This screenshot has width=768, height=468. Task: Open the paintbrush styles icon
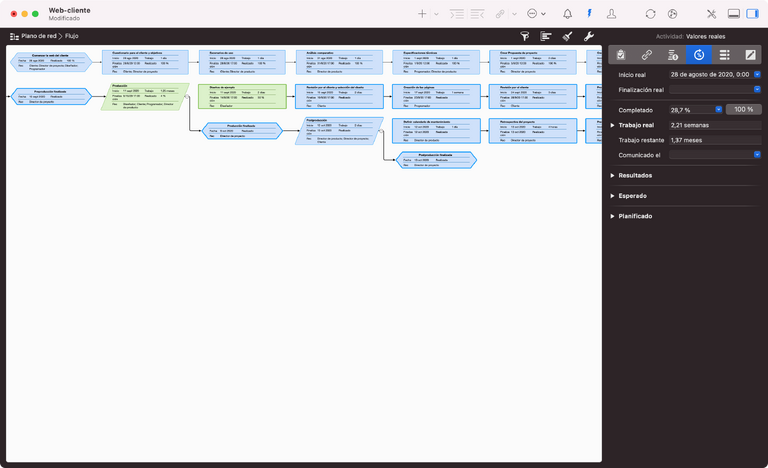pyautogui.click(x=567, y=36)
